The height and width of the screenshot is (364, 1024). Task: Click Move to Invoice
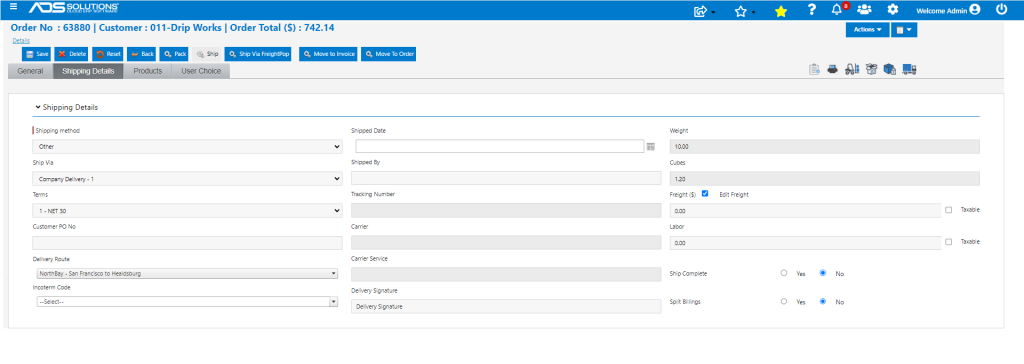(328, 54)
